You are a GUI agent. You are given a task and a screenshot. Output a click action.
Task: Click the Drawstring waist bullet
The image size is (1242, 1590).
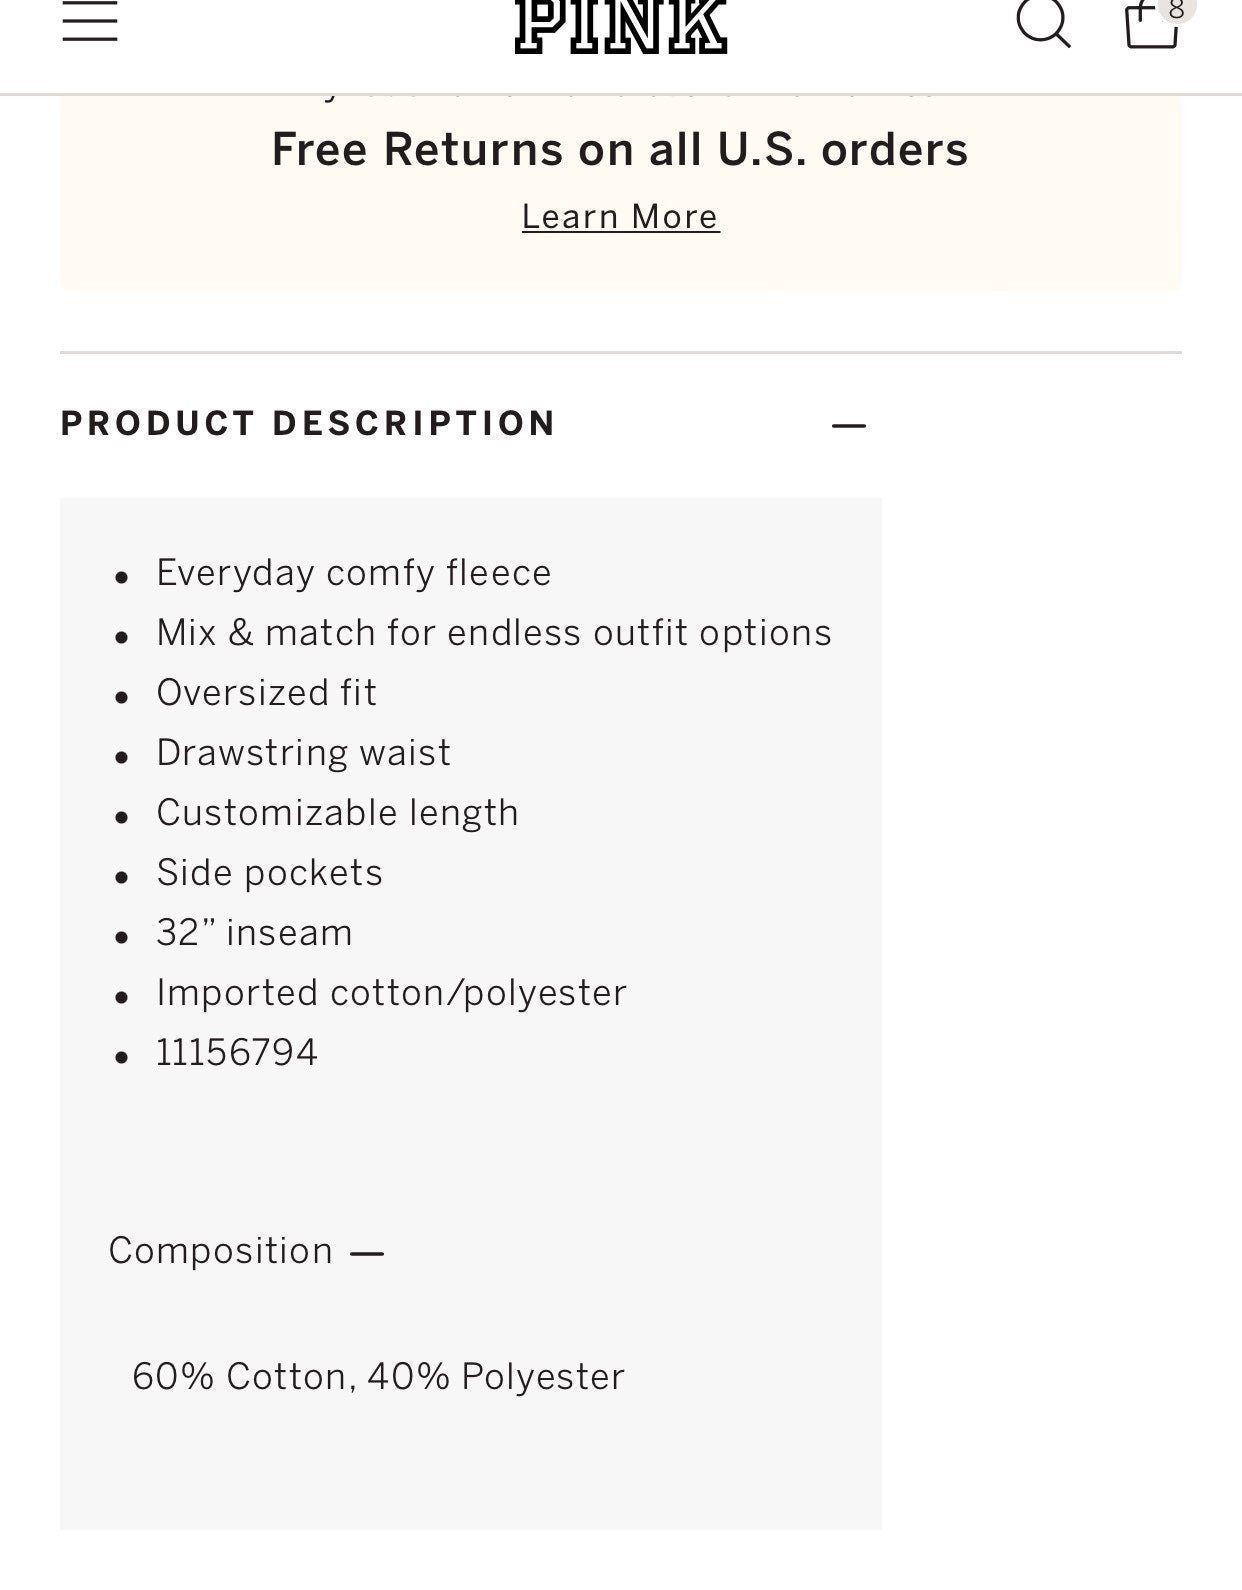(x=303, y=753)
